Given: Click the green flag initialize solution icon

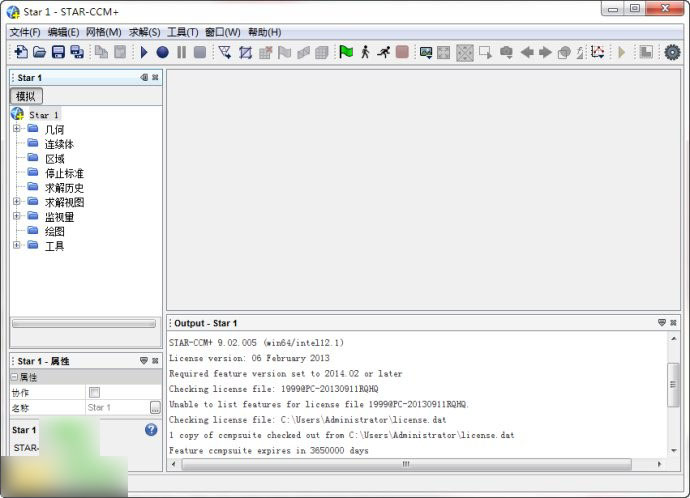Looking at the screenshot, I should pyautogui.click(x=346, y=52).
